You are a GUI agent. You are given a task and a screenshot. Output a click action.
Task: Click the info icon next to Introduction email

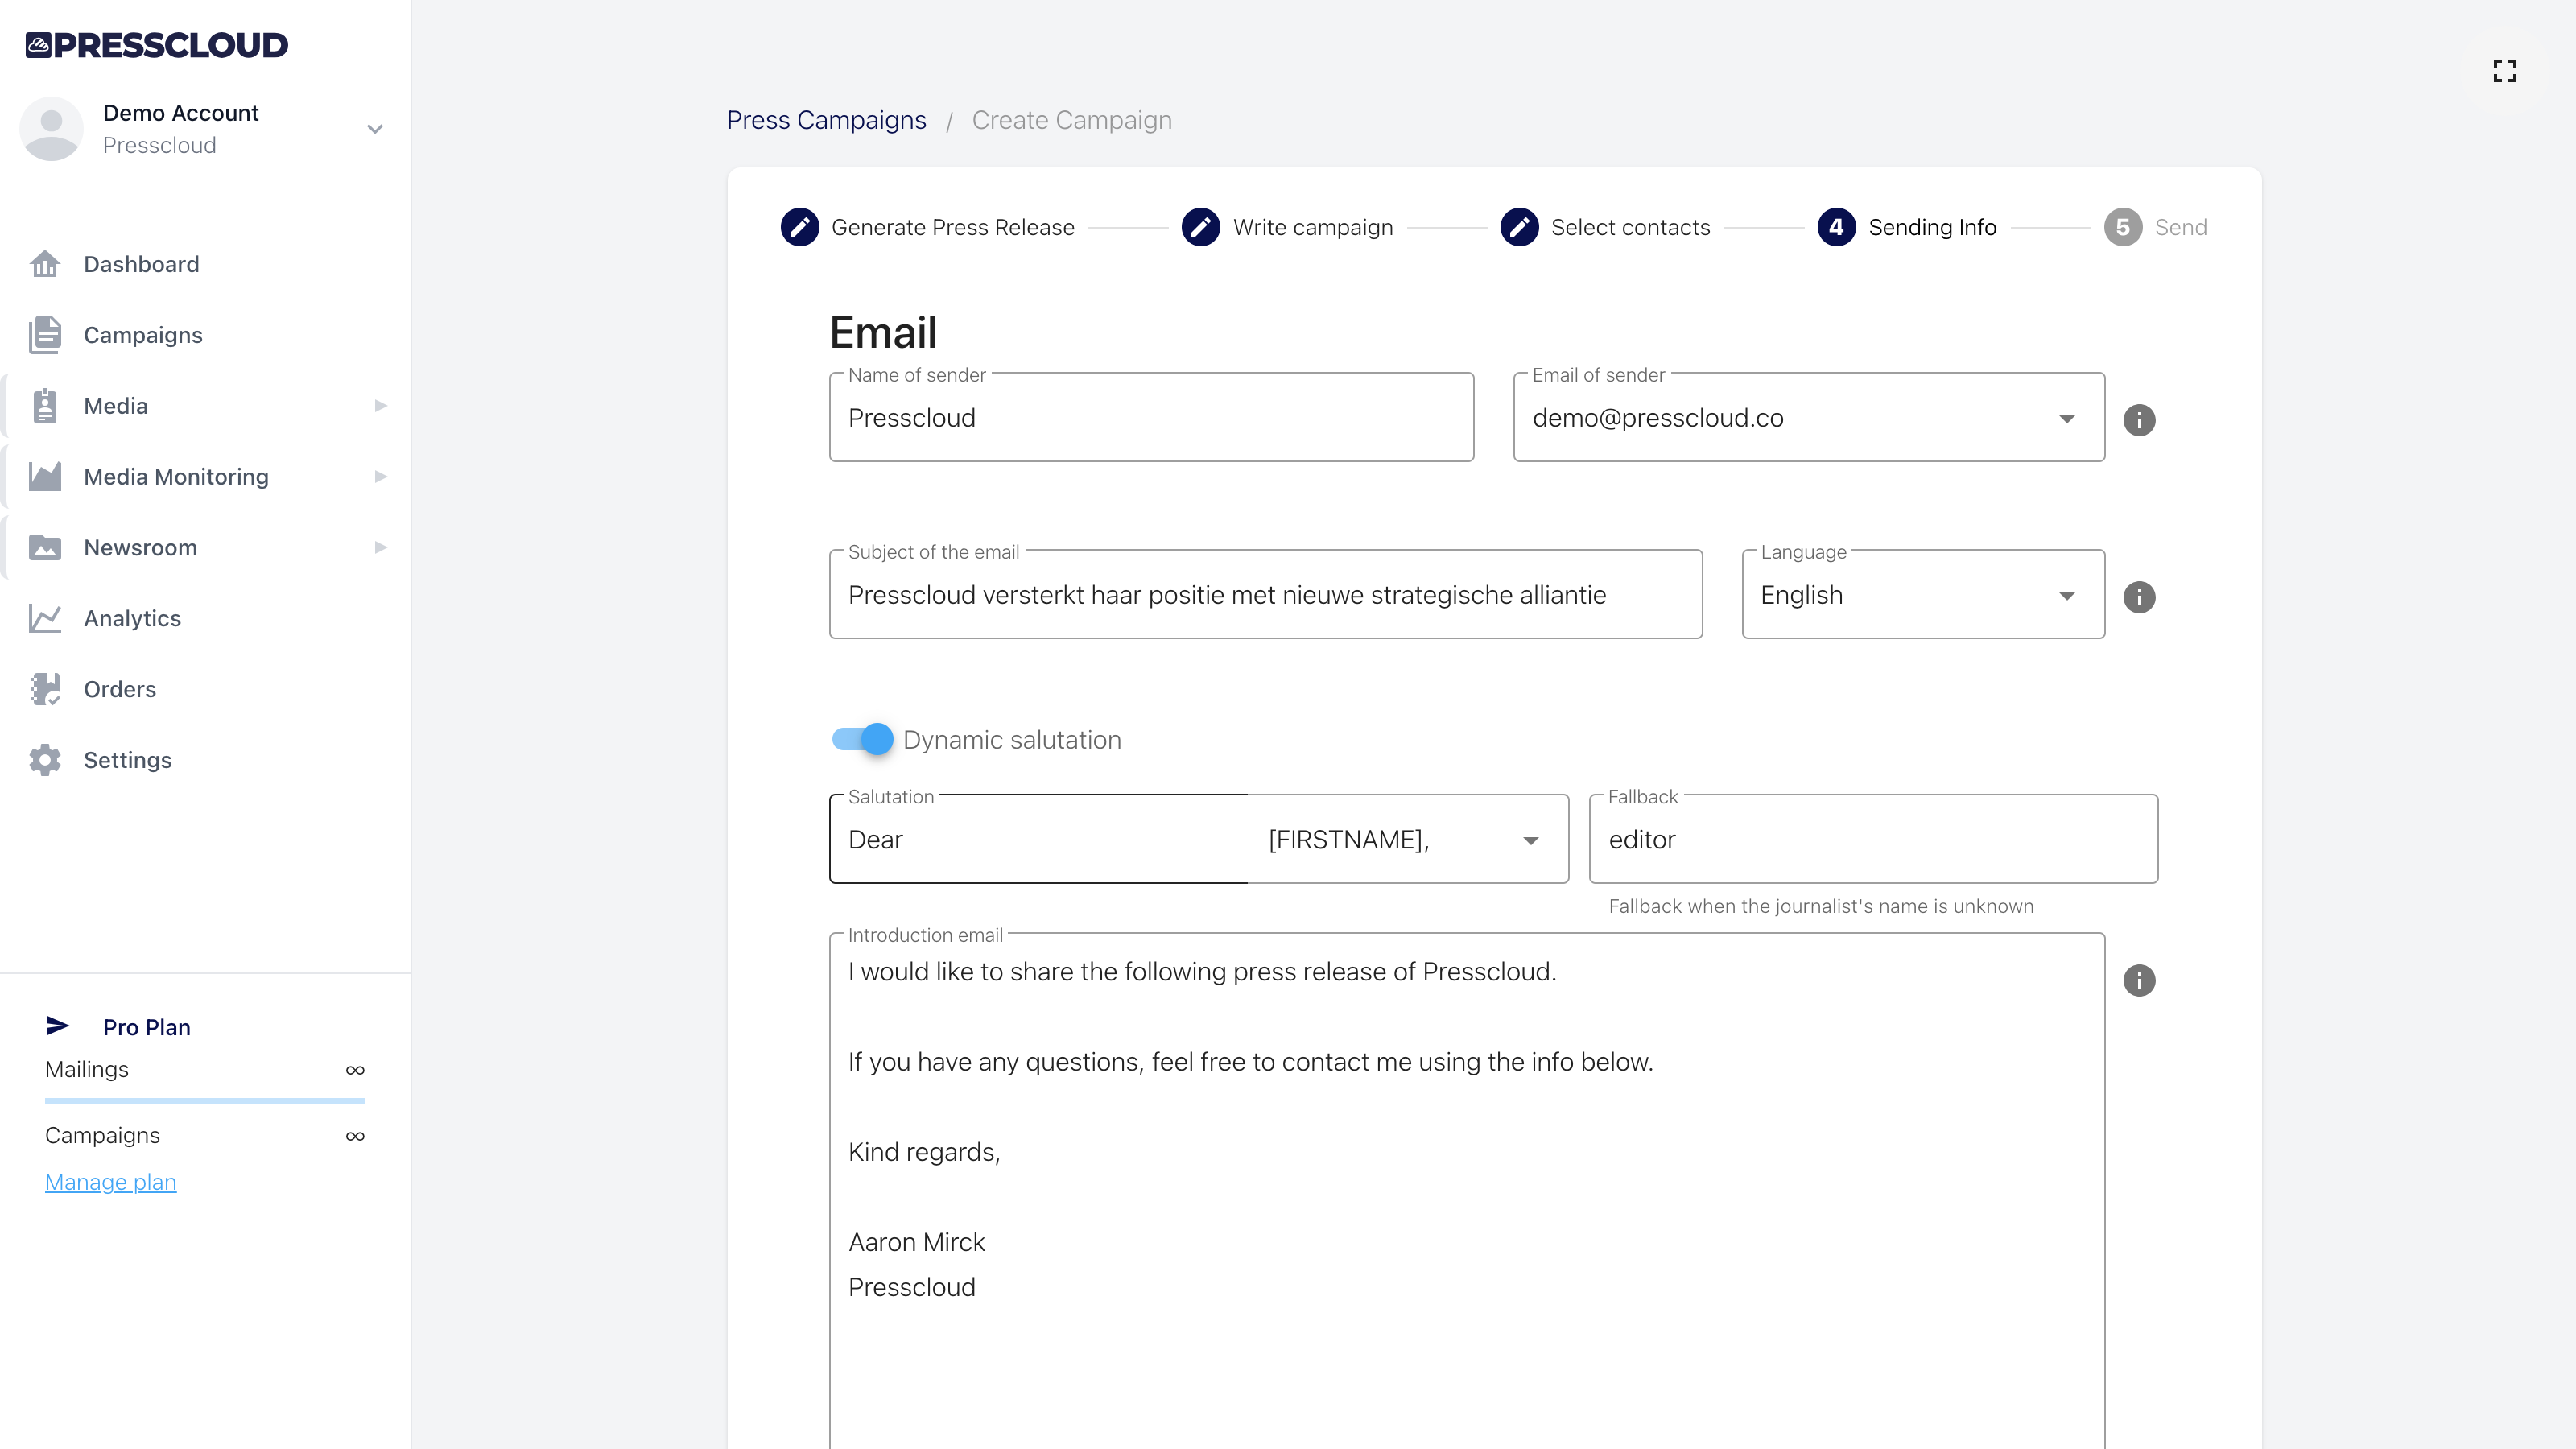(2141, 980)
